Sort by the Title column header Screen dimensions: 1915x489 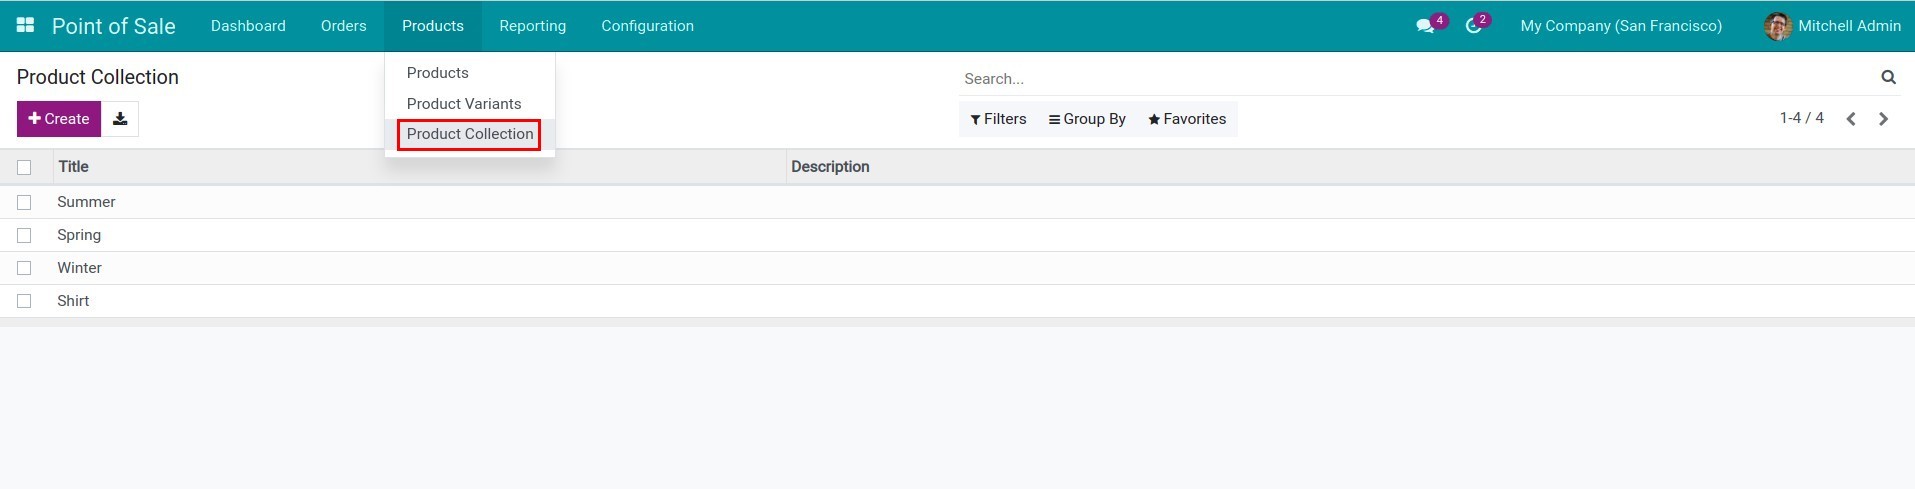coord(74,167)
